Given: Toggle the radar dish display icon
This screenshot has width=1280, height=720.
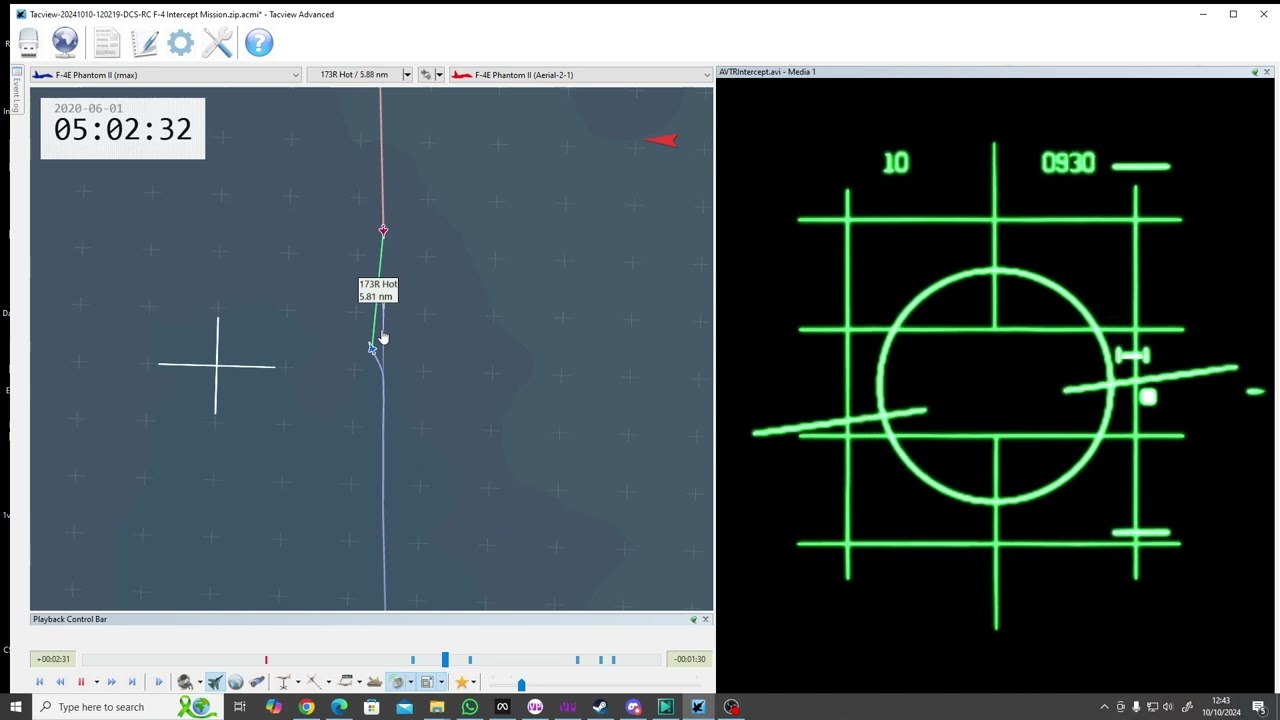Looking at the screenshot, I should (396, 682).
